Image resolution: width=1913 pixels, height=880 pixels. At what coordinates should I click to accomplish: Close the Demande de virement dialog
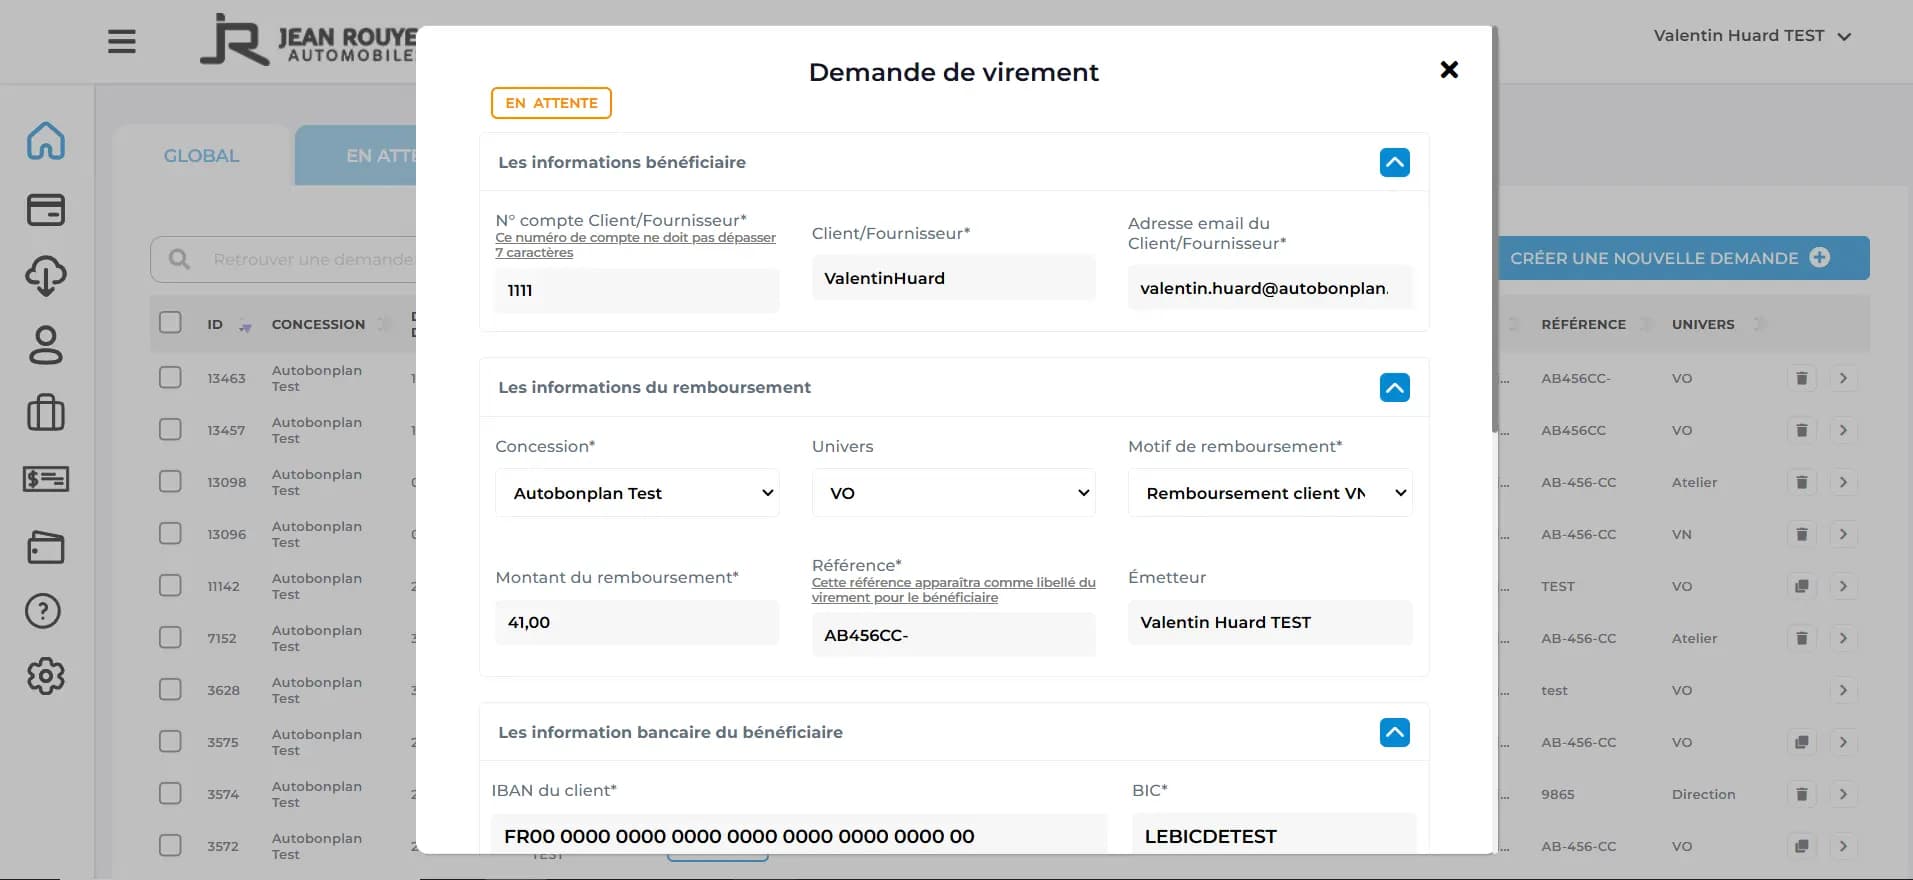coord(1449,70)
